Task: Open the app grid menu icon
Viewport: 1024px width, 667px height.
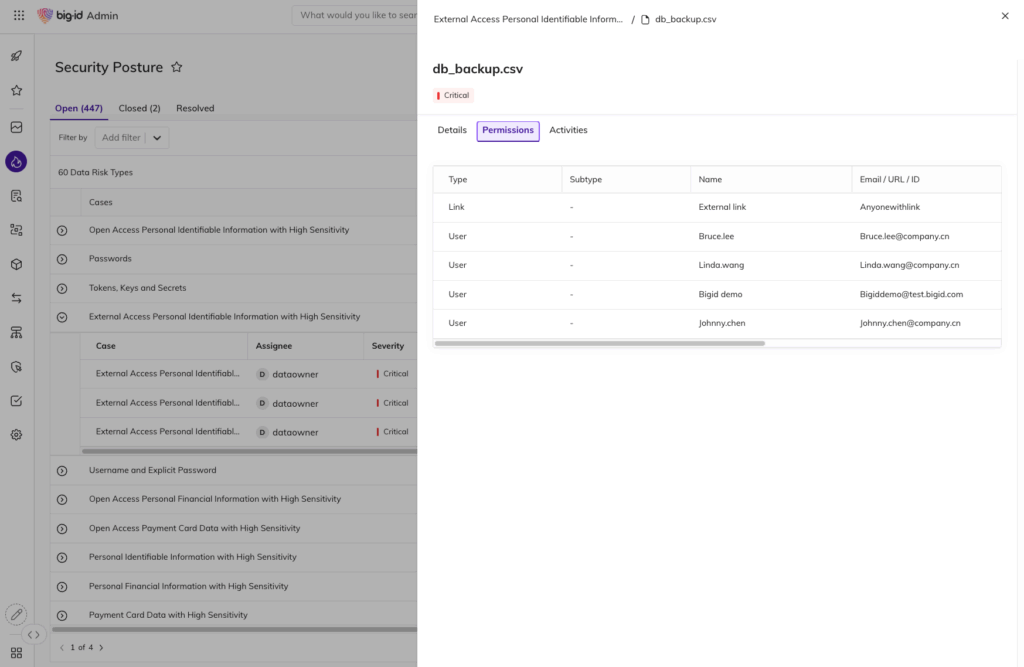Action: click(x=17, y=16)
